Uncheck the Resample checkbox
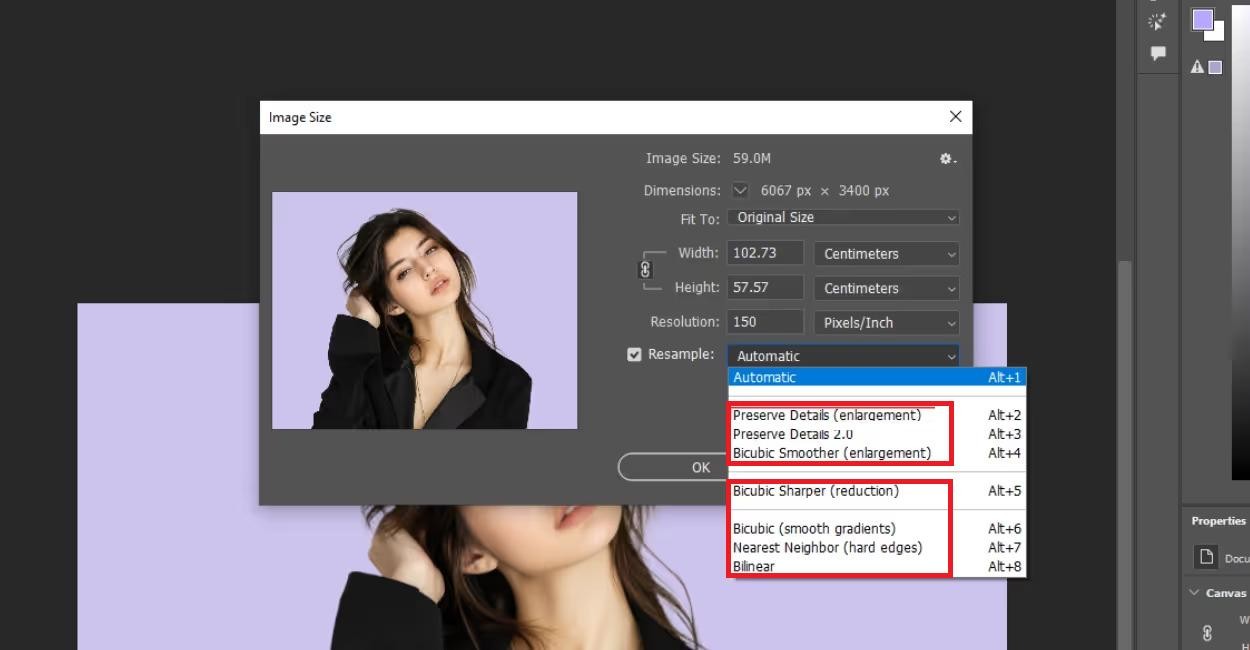 pos(634,354)
